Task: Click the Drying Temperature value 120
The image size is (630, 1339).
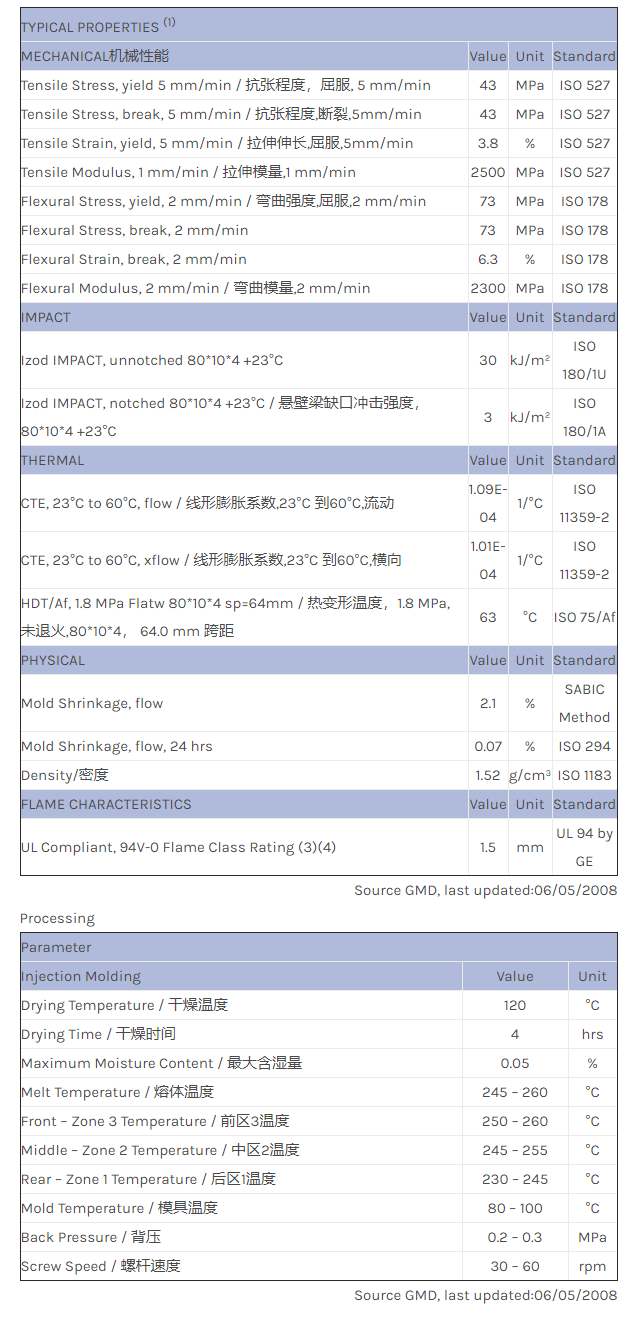Action: coord(515,1005)
